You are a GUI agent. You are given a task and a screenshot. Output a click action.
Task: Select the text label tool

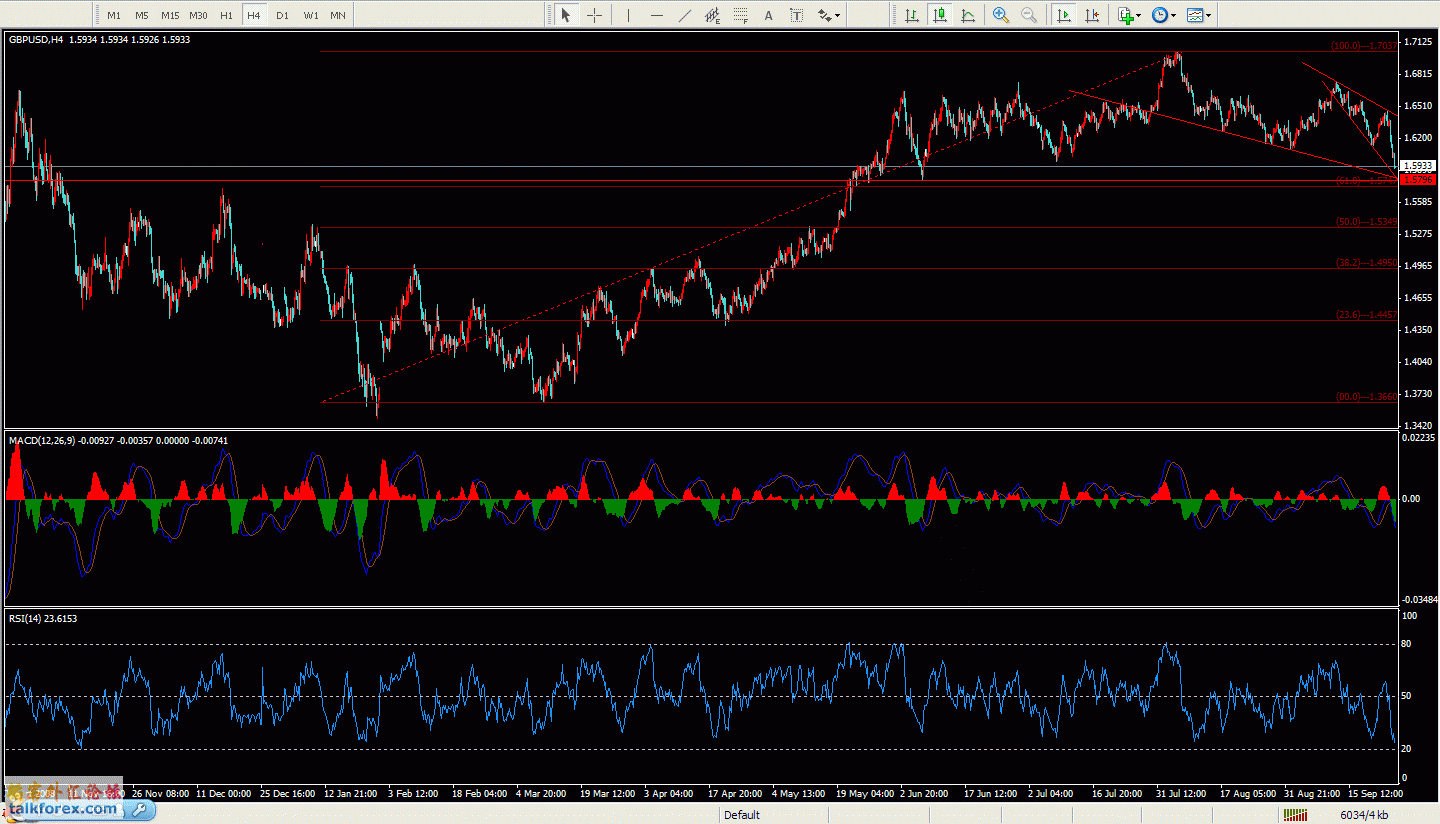pos(797,15)
